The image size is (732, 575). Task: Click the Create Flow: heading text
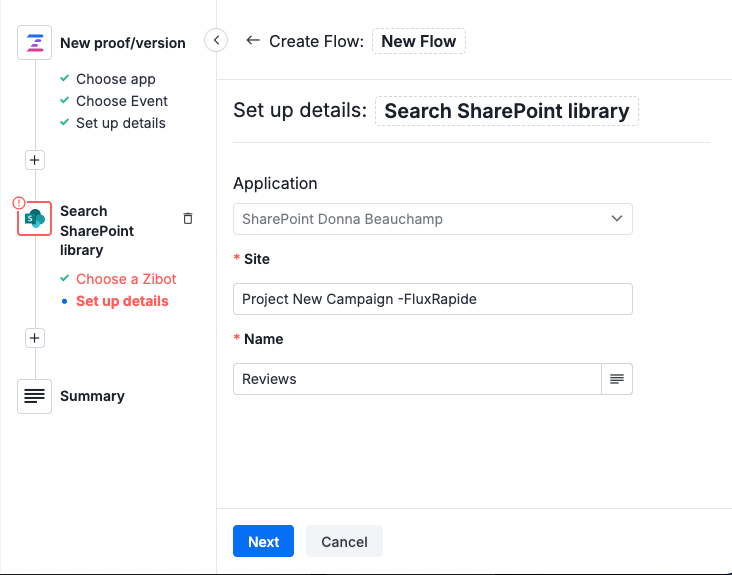tap(316, 41)
